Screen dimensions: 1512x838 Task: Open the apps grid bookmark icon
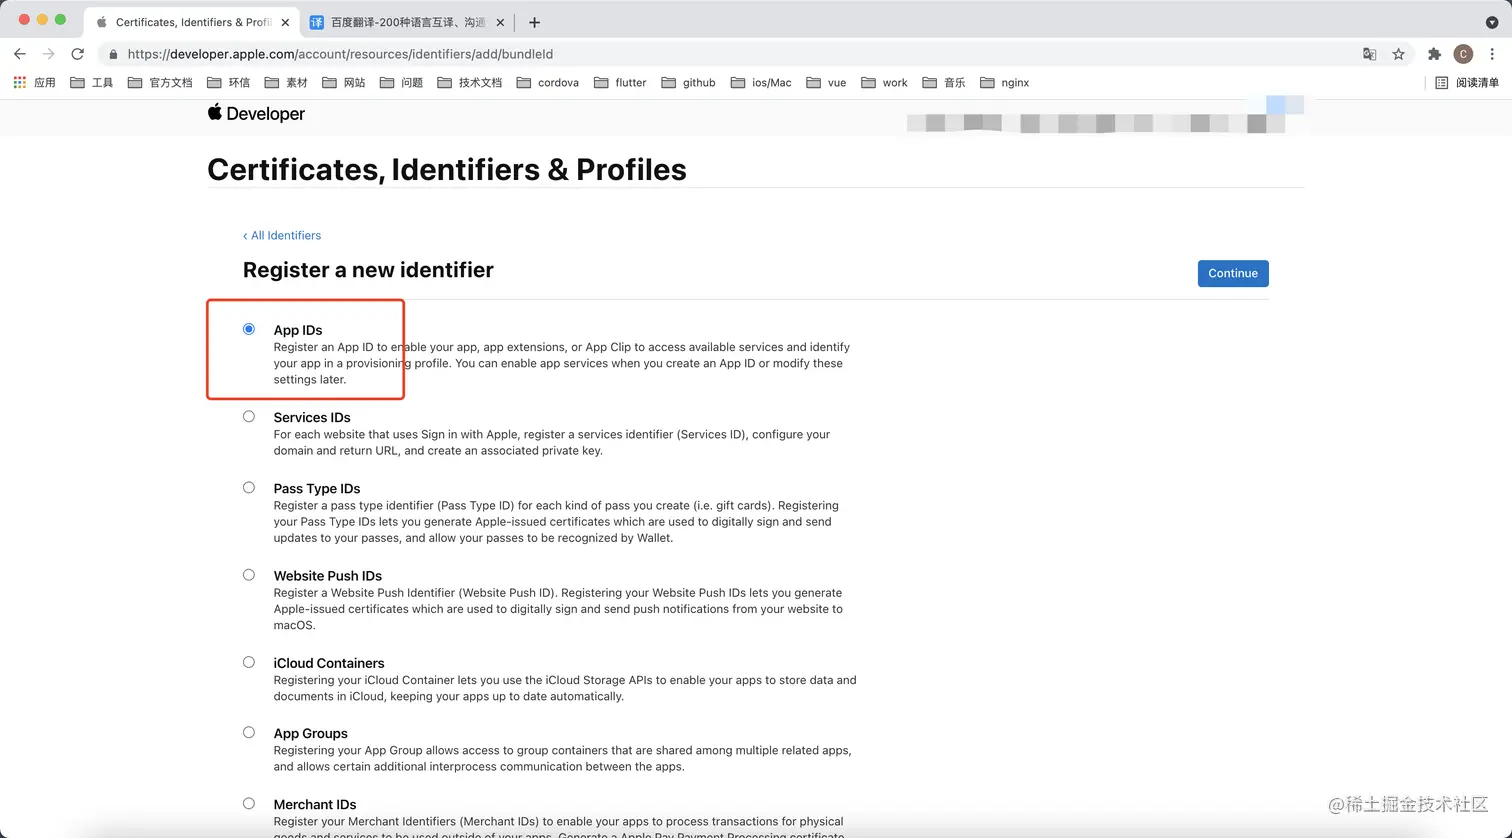(x=20, y=83)
